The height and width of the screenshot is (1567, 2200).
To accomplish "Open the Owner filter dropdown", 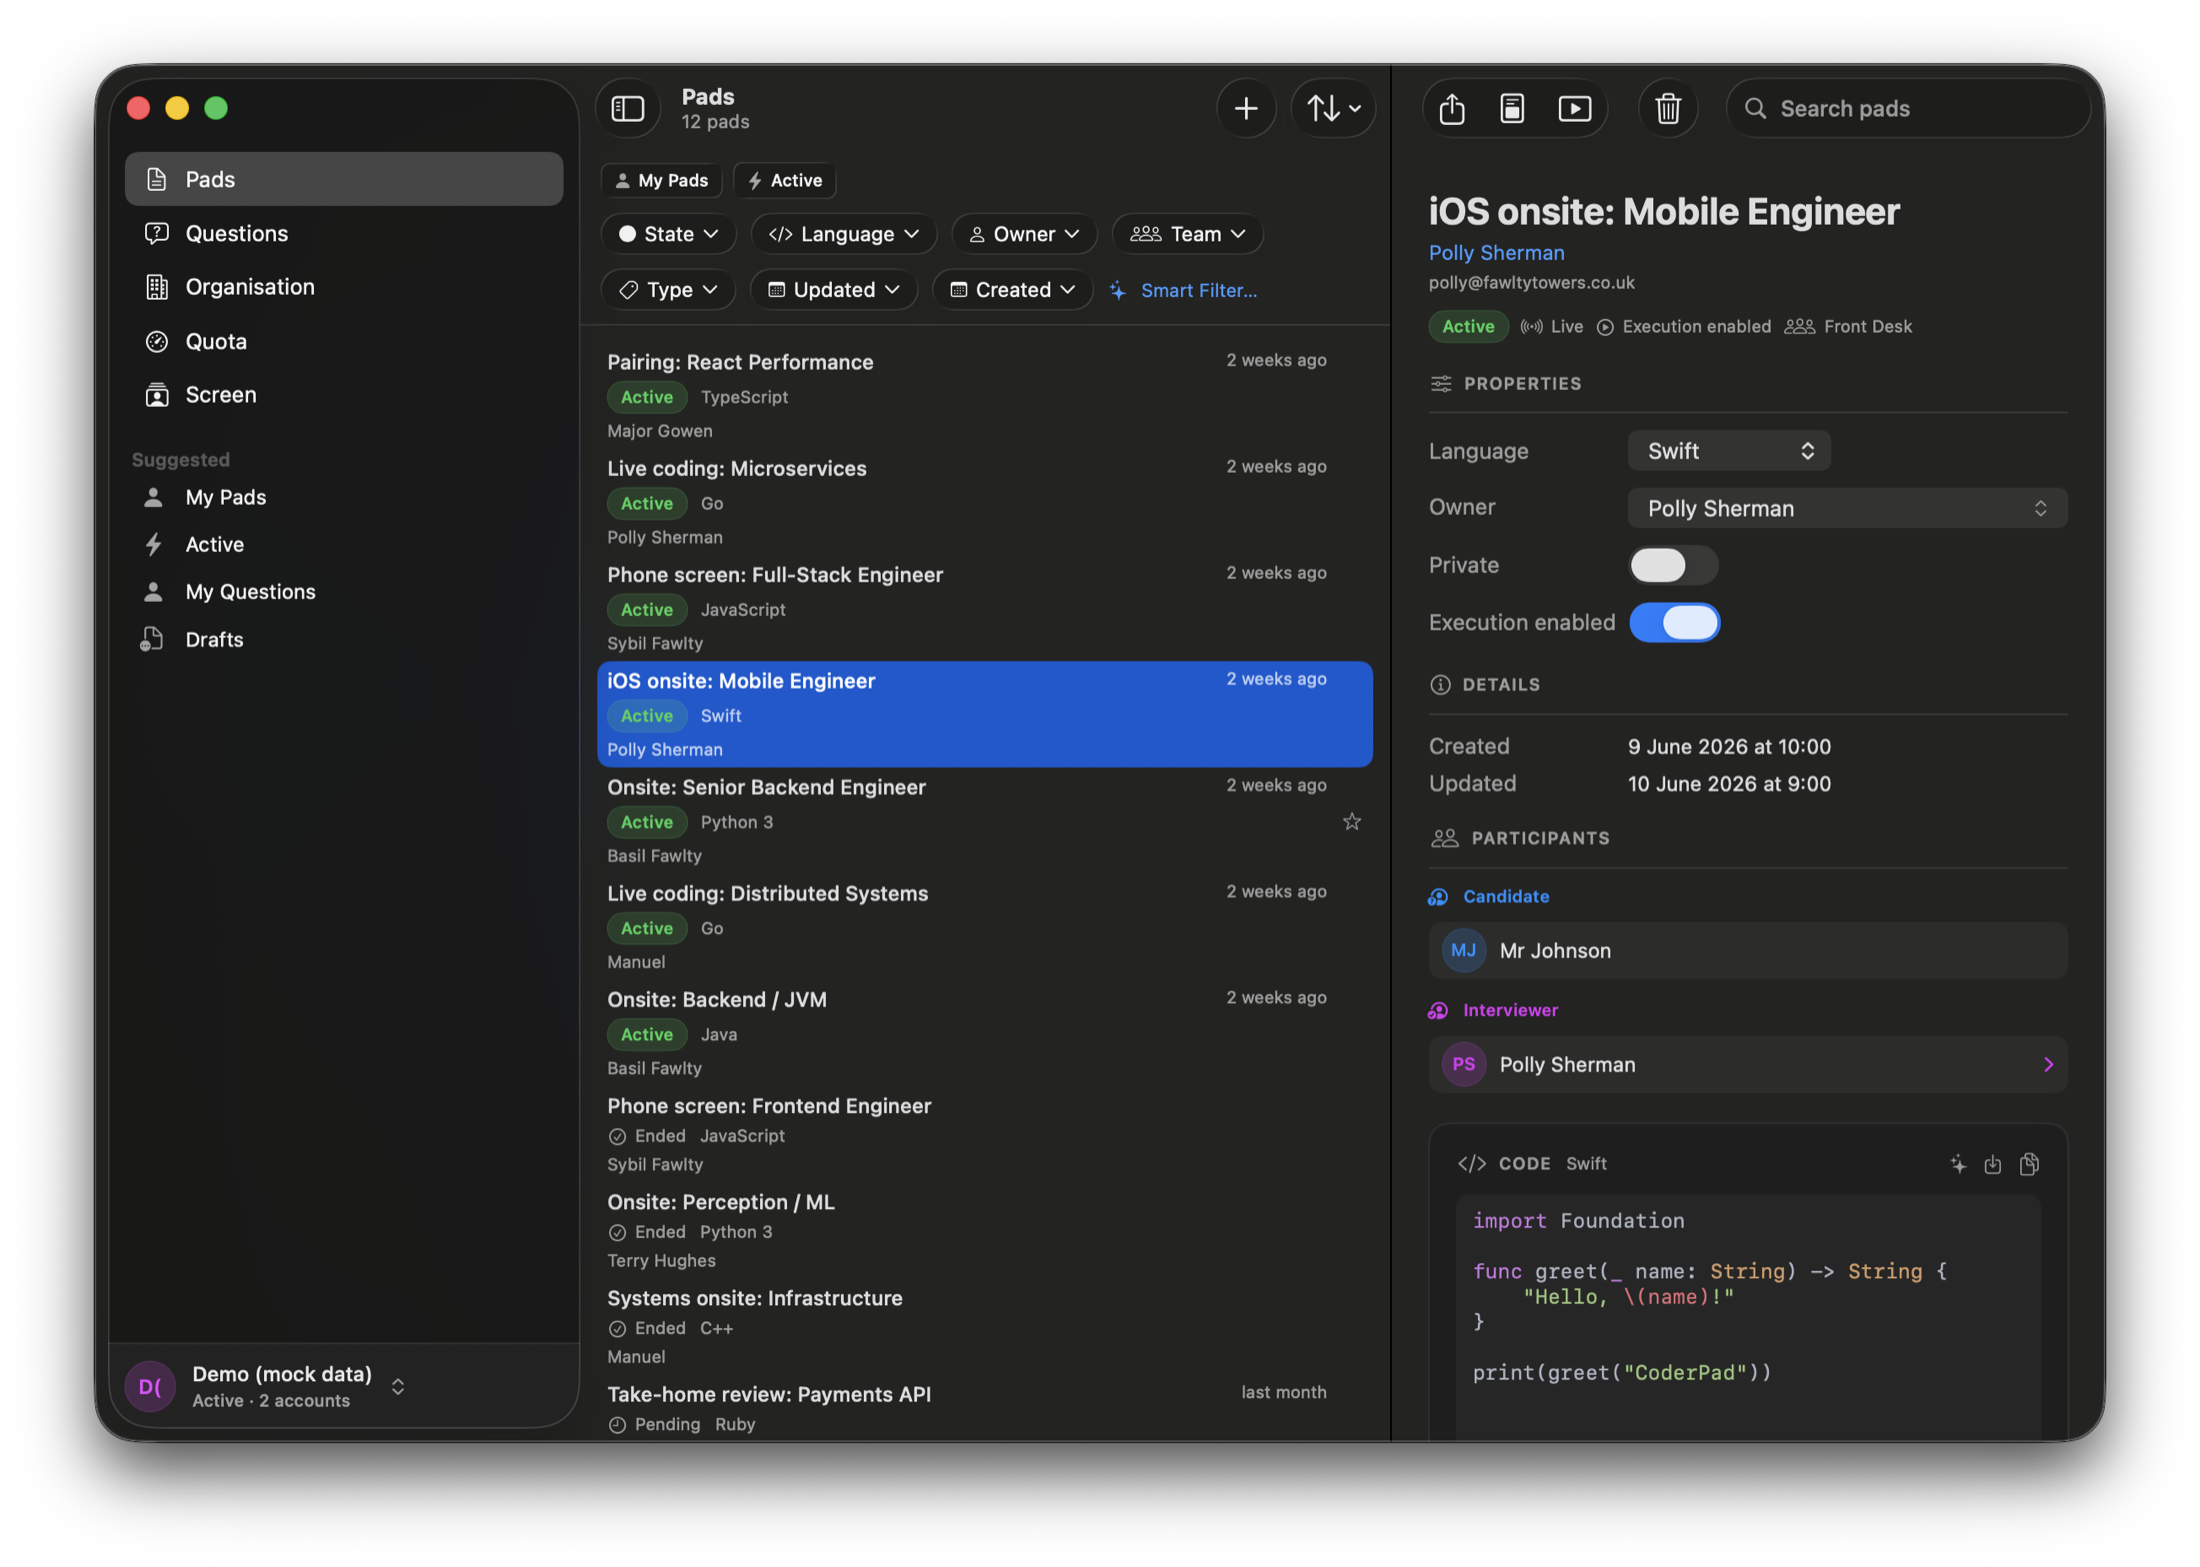I will coord(1024,234).
